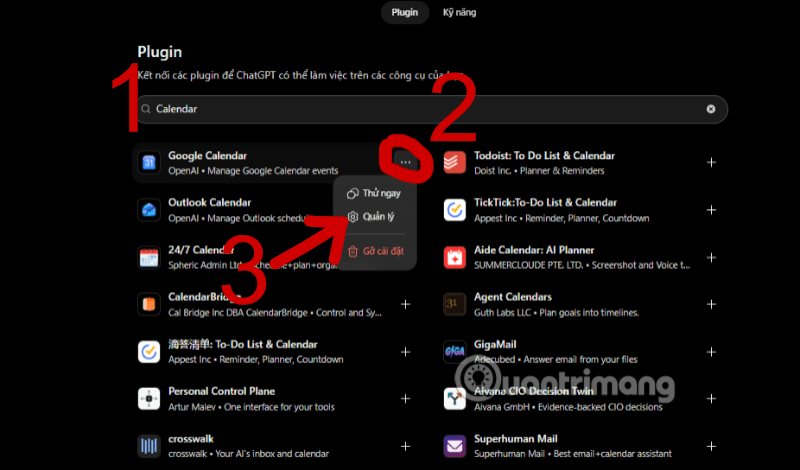Viewport: 800px width, 470px height.
Task: Add Aide Calendar: AI Planner plugin
Action: (711, 258)
